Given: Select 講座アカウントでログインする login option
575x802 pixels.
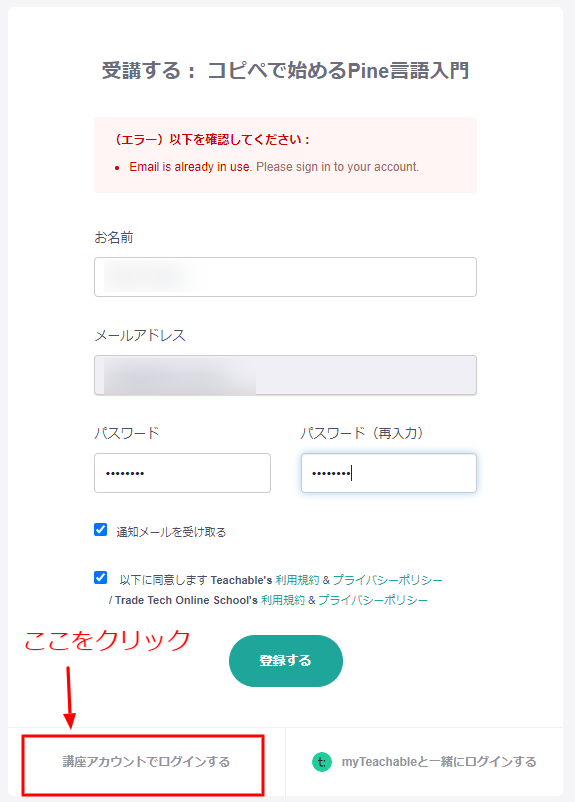Looking at the screenshot, I should coord(146,762).
